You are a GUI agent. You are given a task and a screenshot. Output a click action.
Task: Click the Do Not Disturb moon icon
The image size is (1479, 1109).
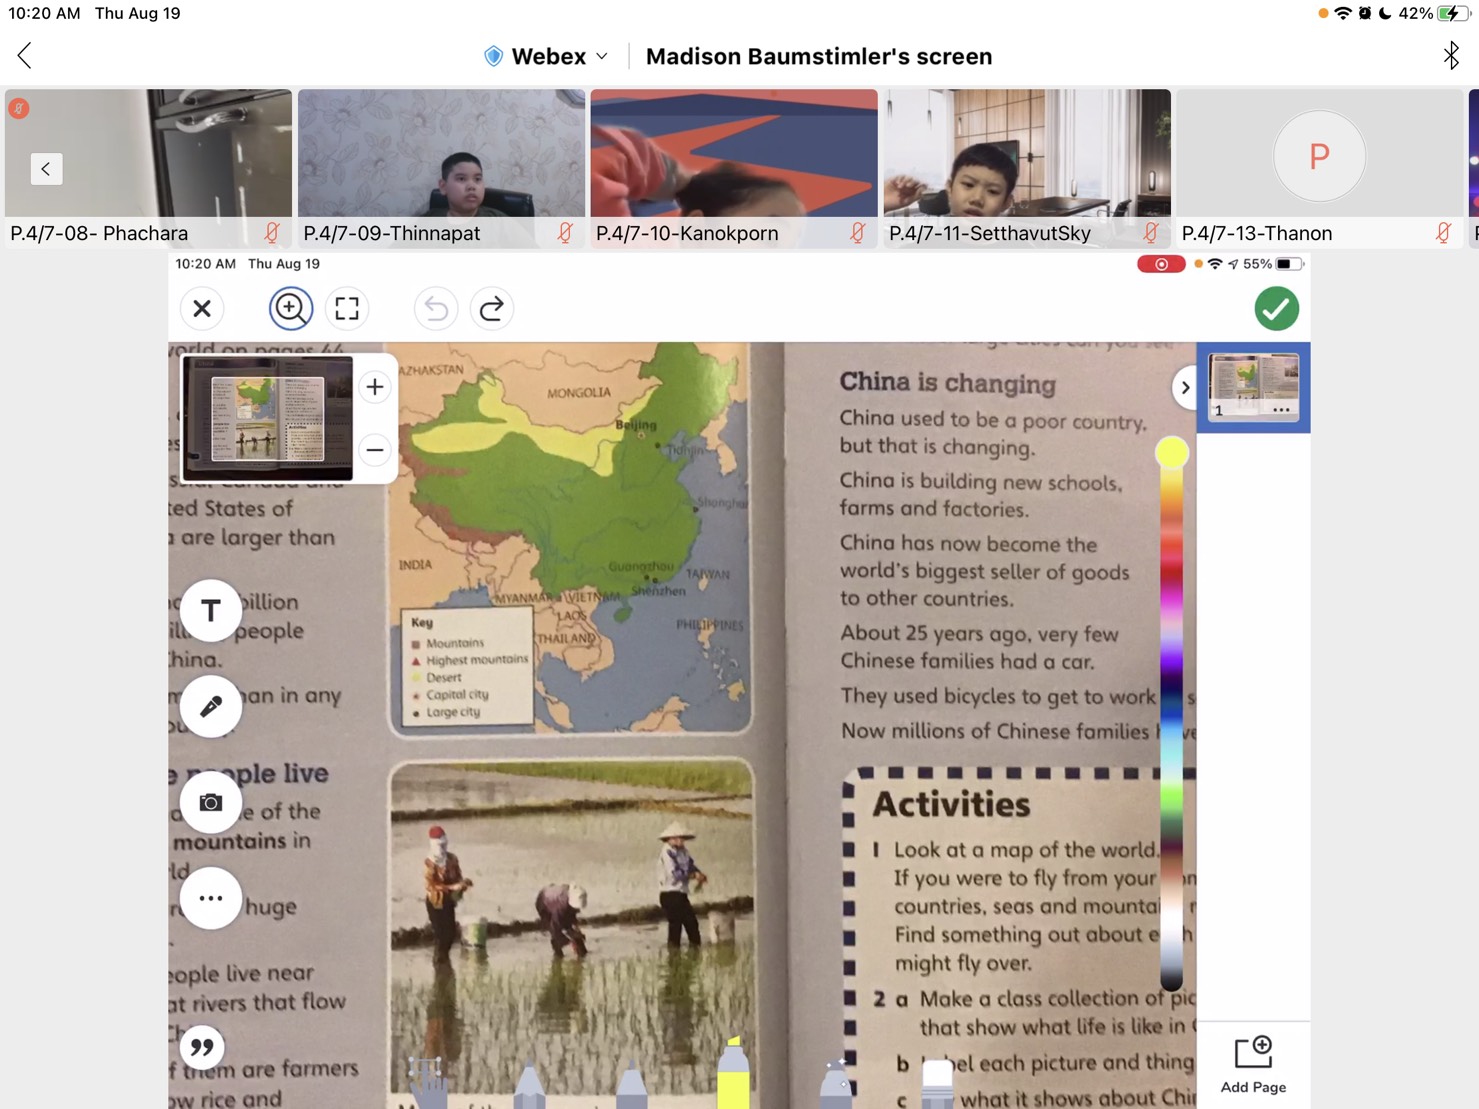tap(1385, 13)
